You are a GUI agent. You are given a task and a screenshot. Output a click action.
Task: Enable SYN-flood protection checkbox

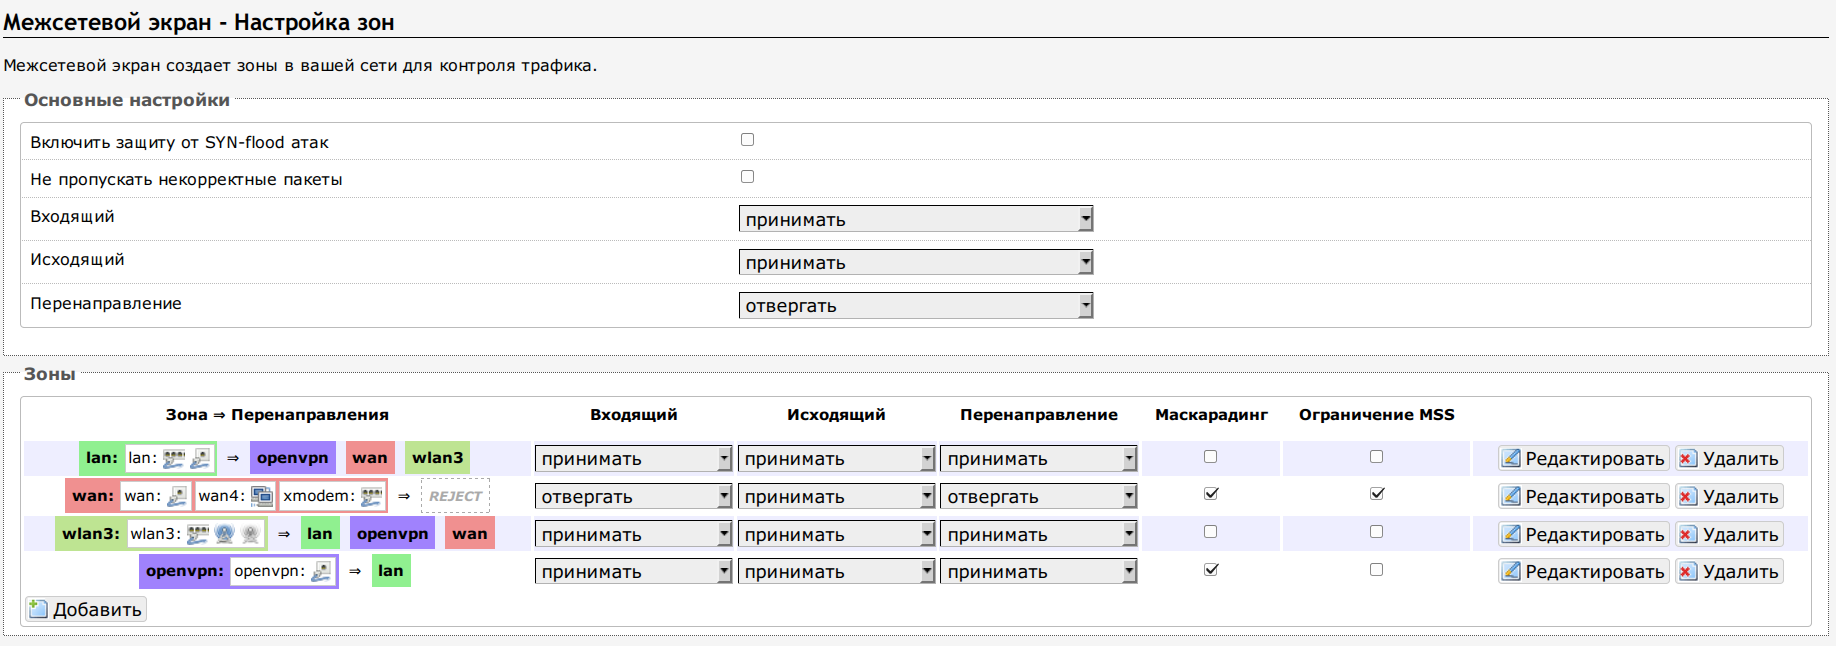coord(747,140)
